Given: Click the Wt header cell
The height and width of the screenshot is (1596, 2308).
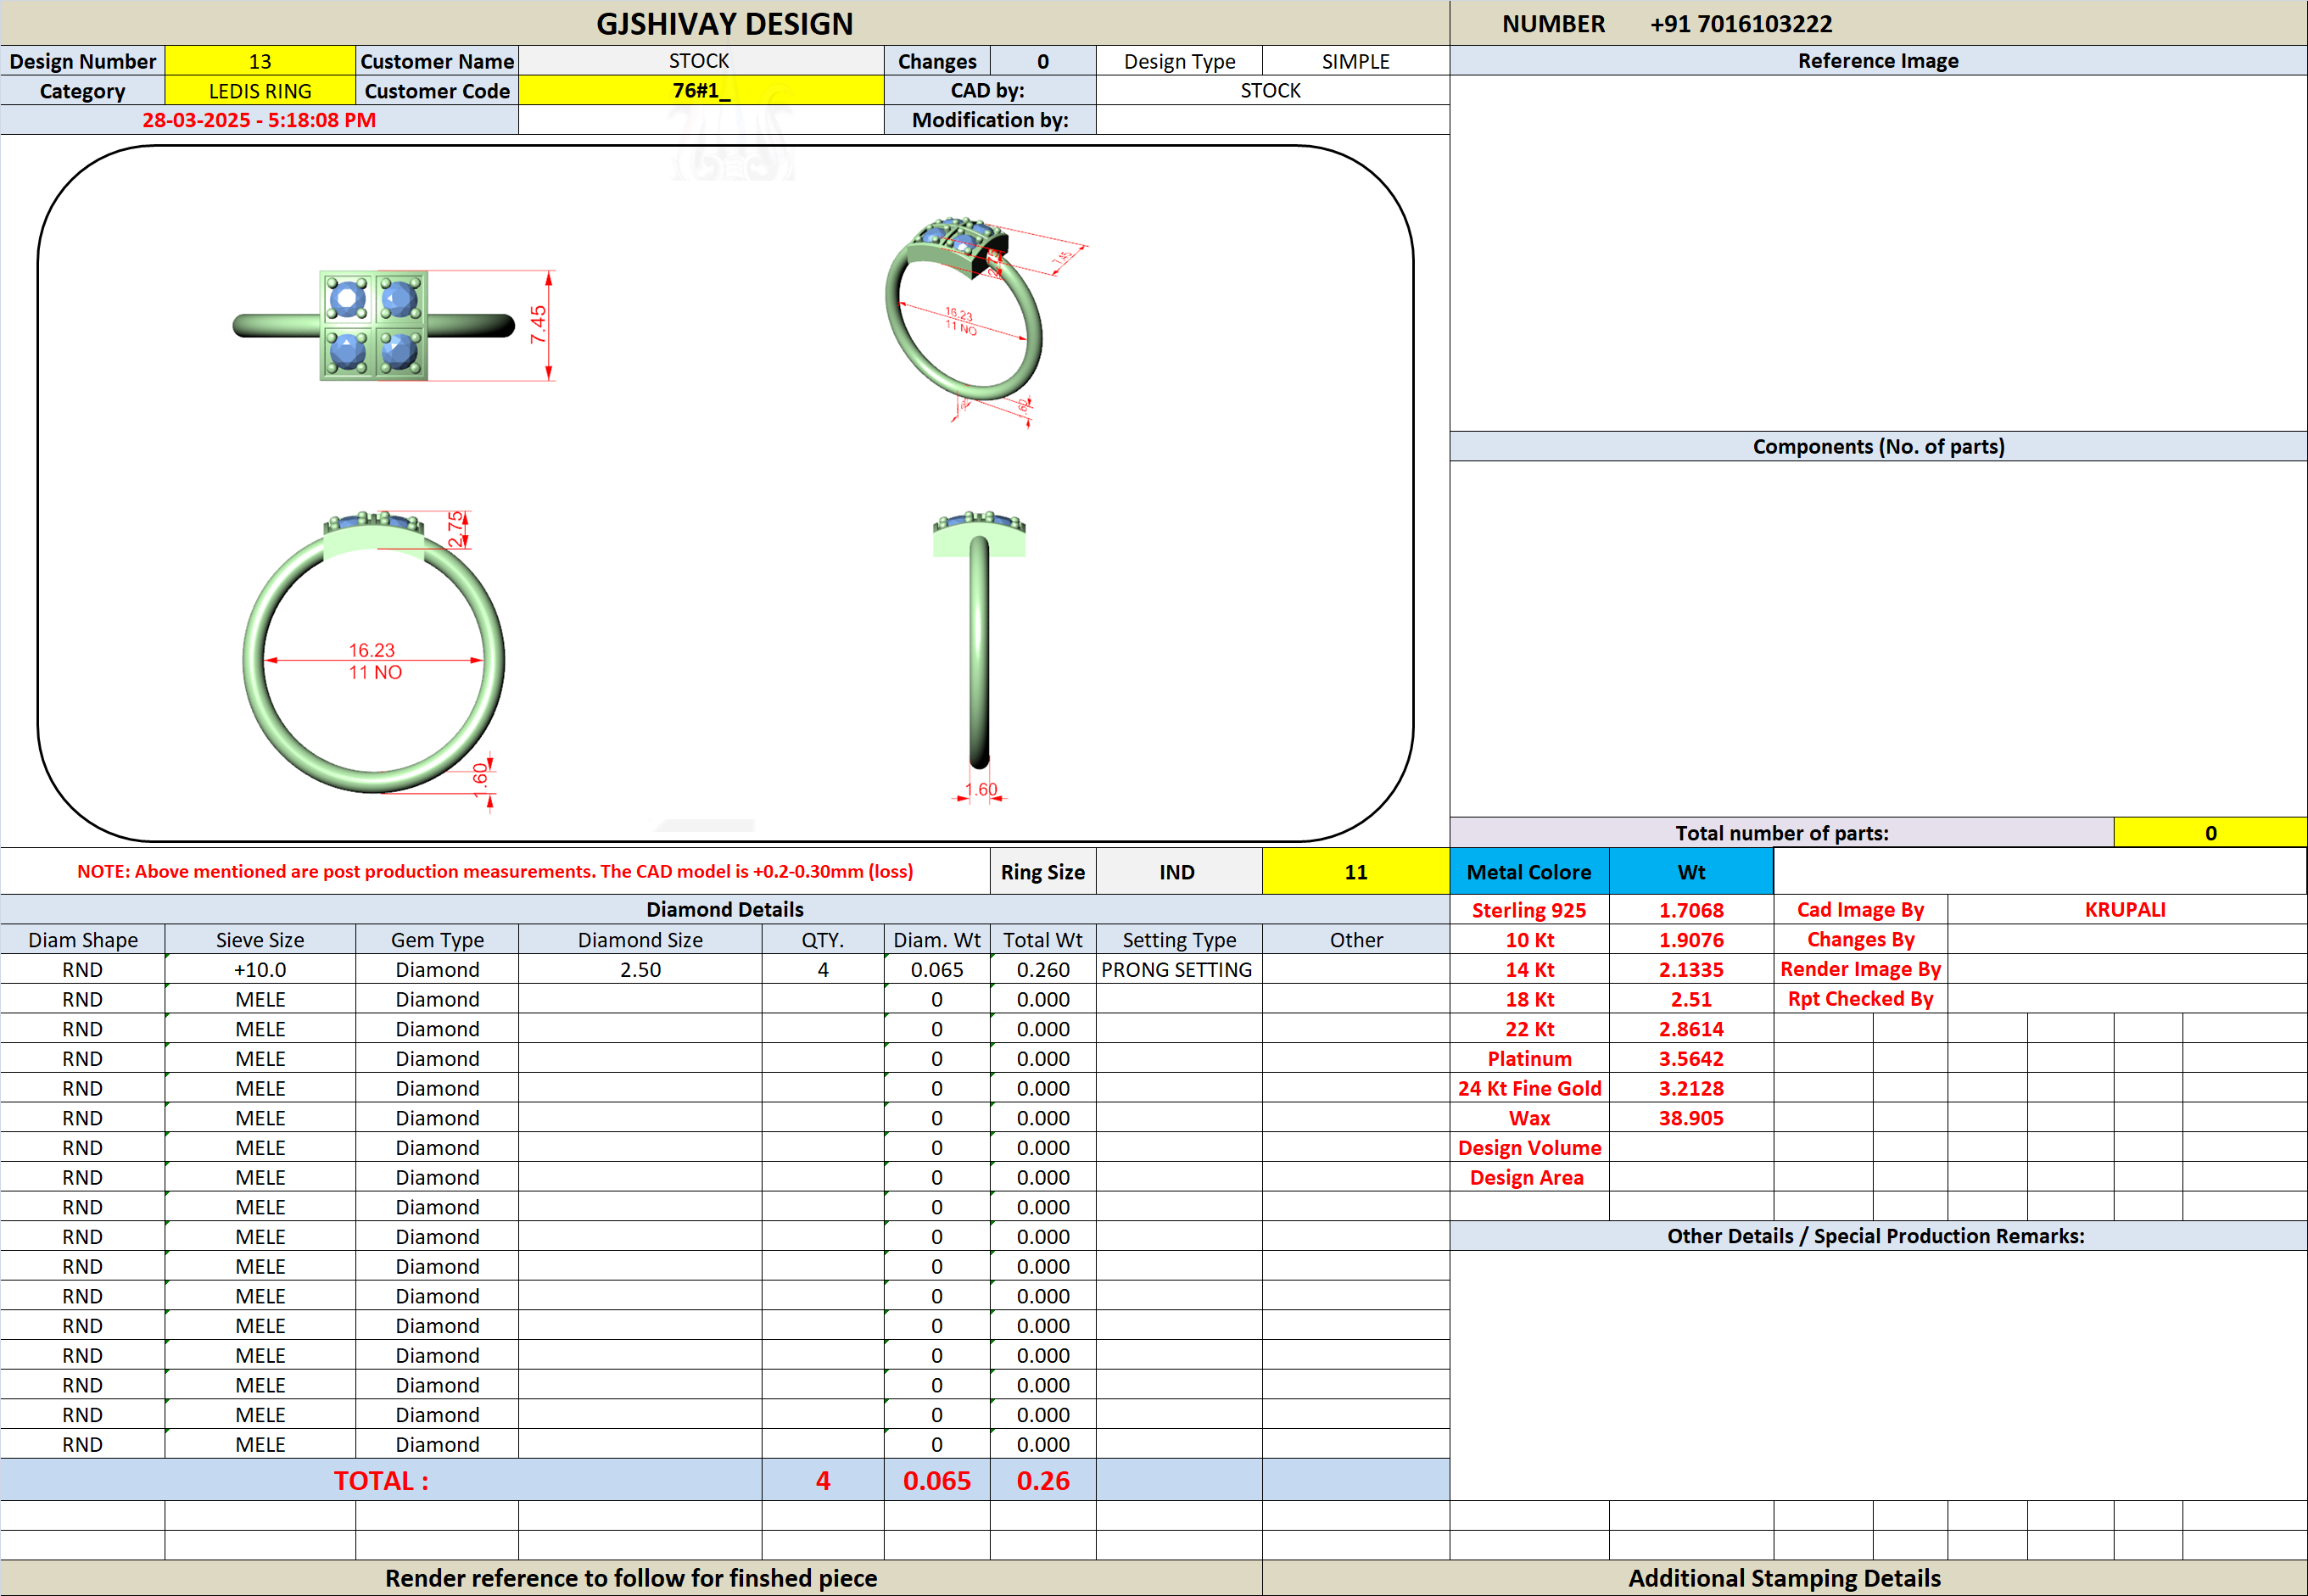Looking at the screenshot, I should (1691, 872).
